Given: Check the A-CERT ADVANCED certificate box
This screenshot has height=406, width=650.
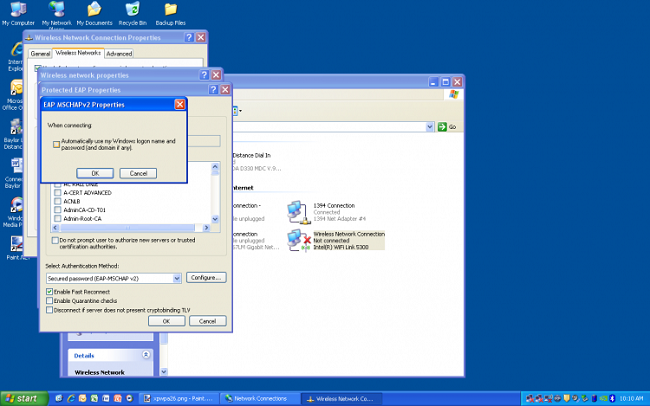Looking at the screenshot, I should [58, 193].
